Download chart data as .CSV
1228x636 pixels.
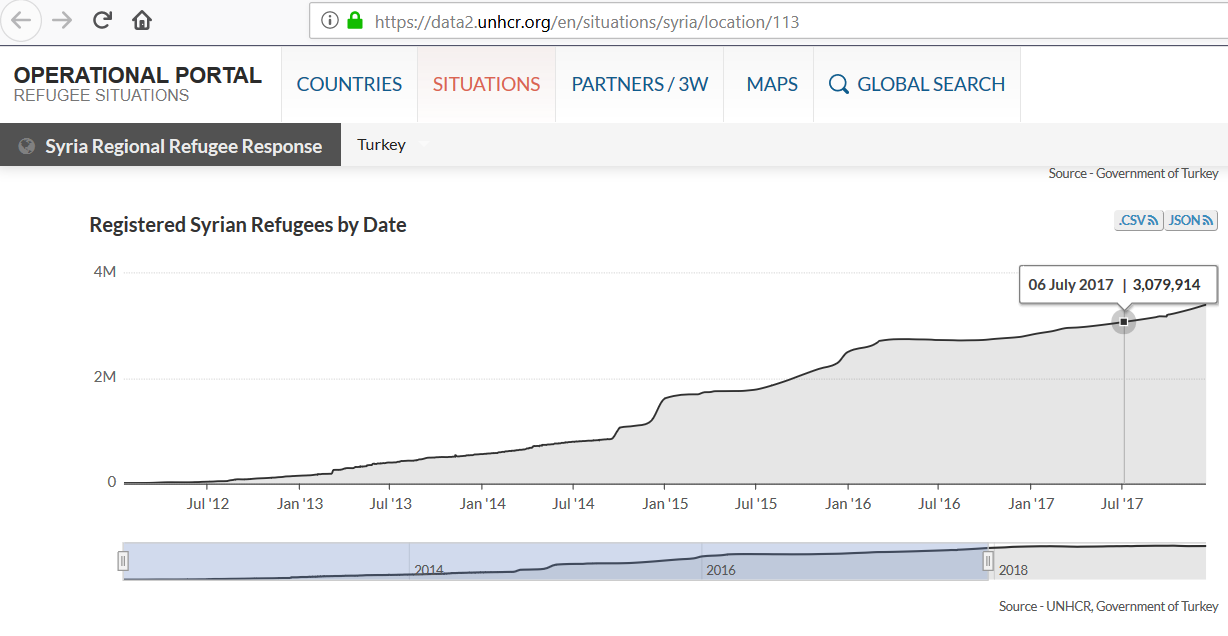pyautogui.click(x=1138, y=220)
